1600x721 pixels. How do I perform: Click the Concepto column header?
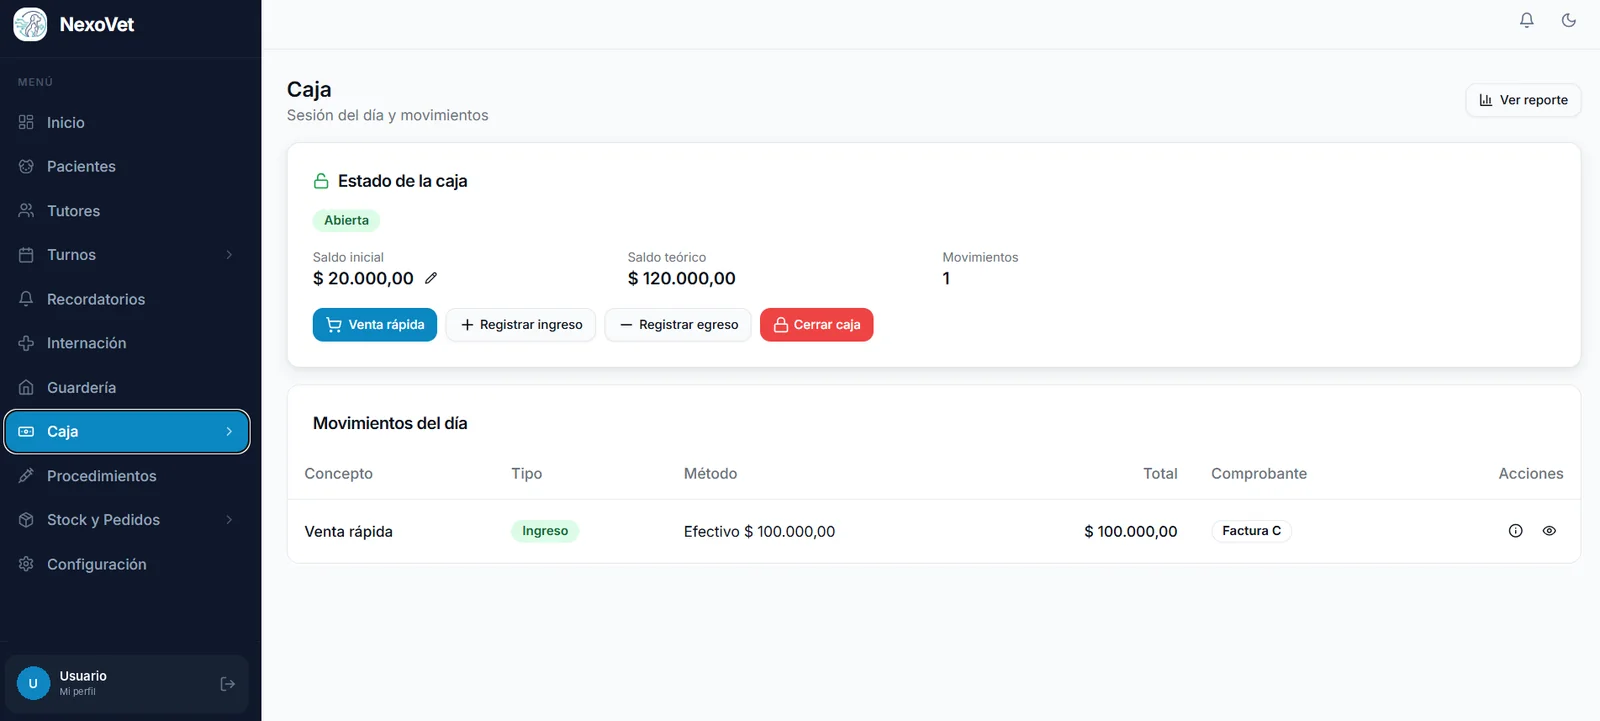point(338,474)
